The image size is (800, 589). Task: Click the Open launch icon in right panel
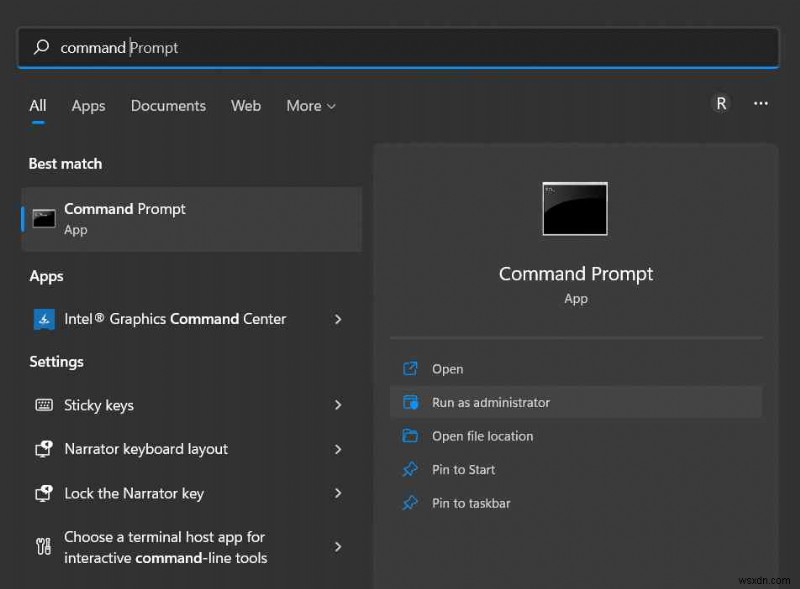411,368
